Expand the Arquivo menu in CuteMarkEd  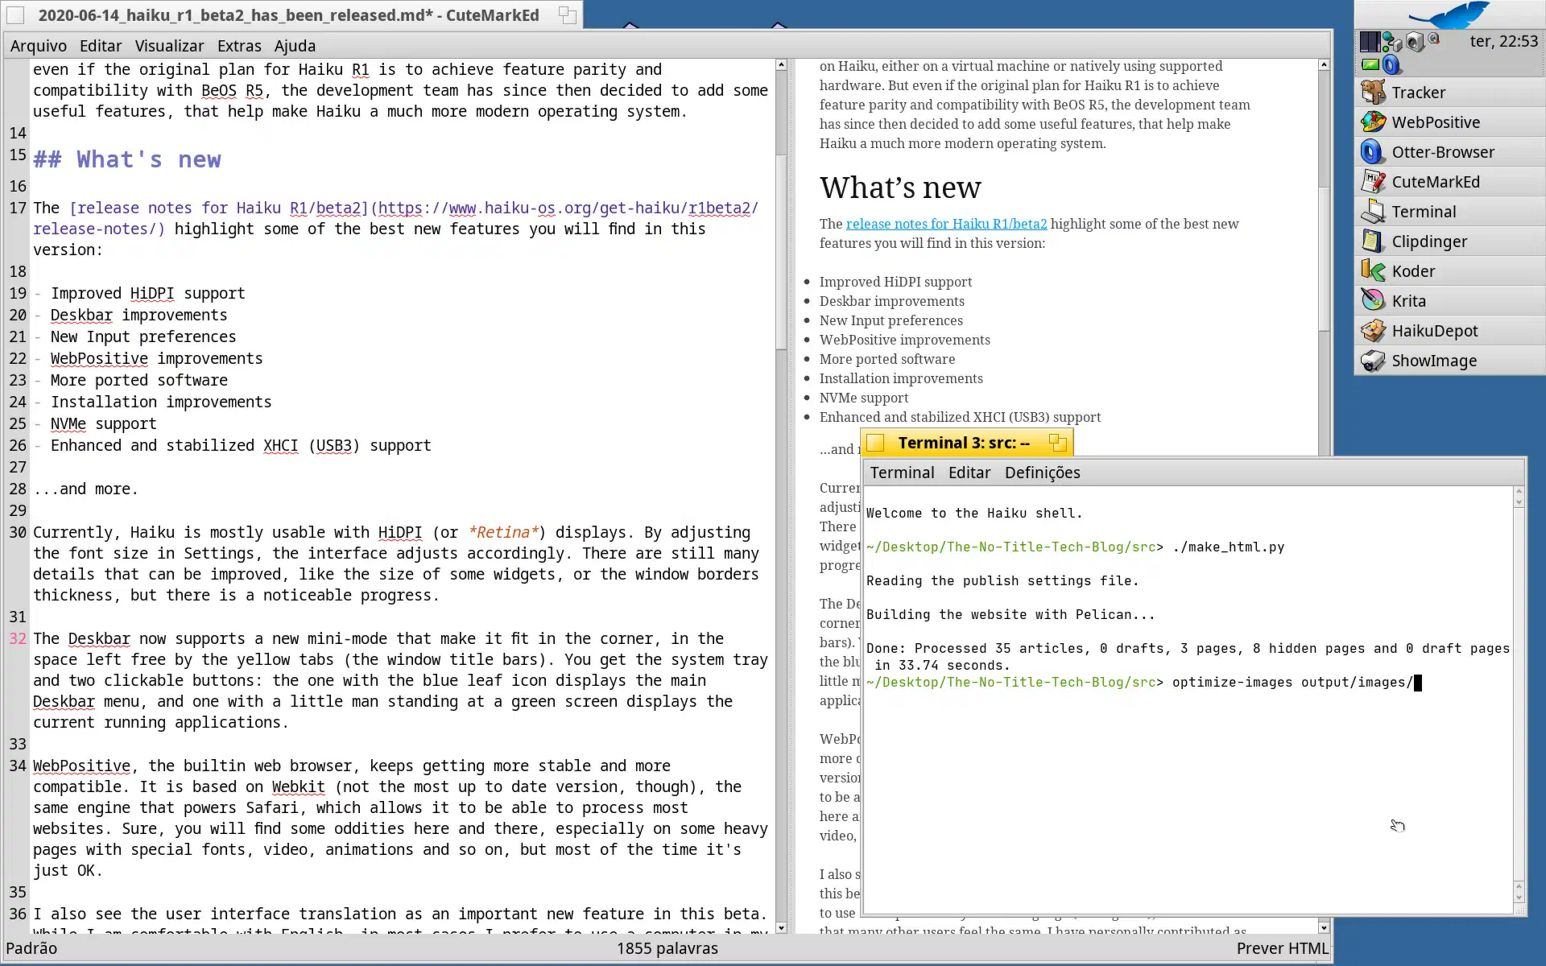click(x=38, y=46)
